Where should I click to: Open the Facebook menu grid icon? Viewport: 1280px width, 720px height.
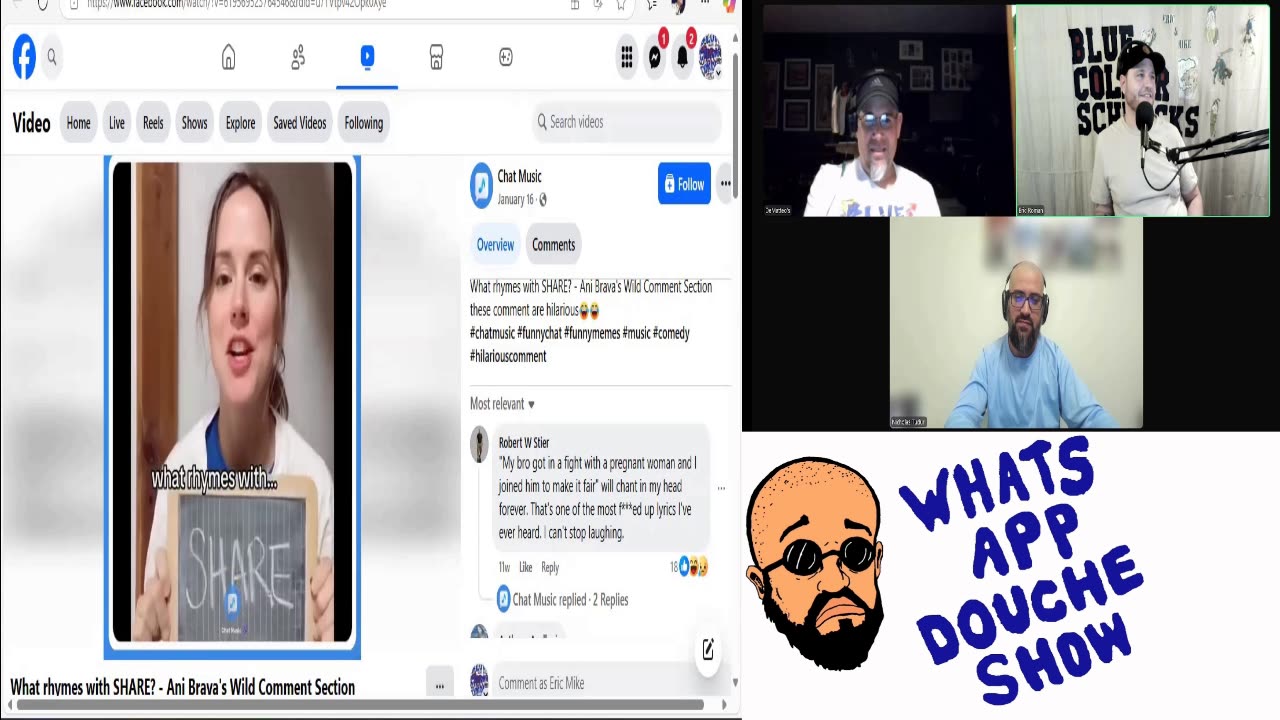click(627, 58)
